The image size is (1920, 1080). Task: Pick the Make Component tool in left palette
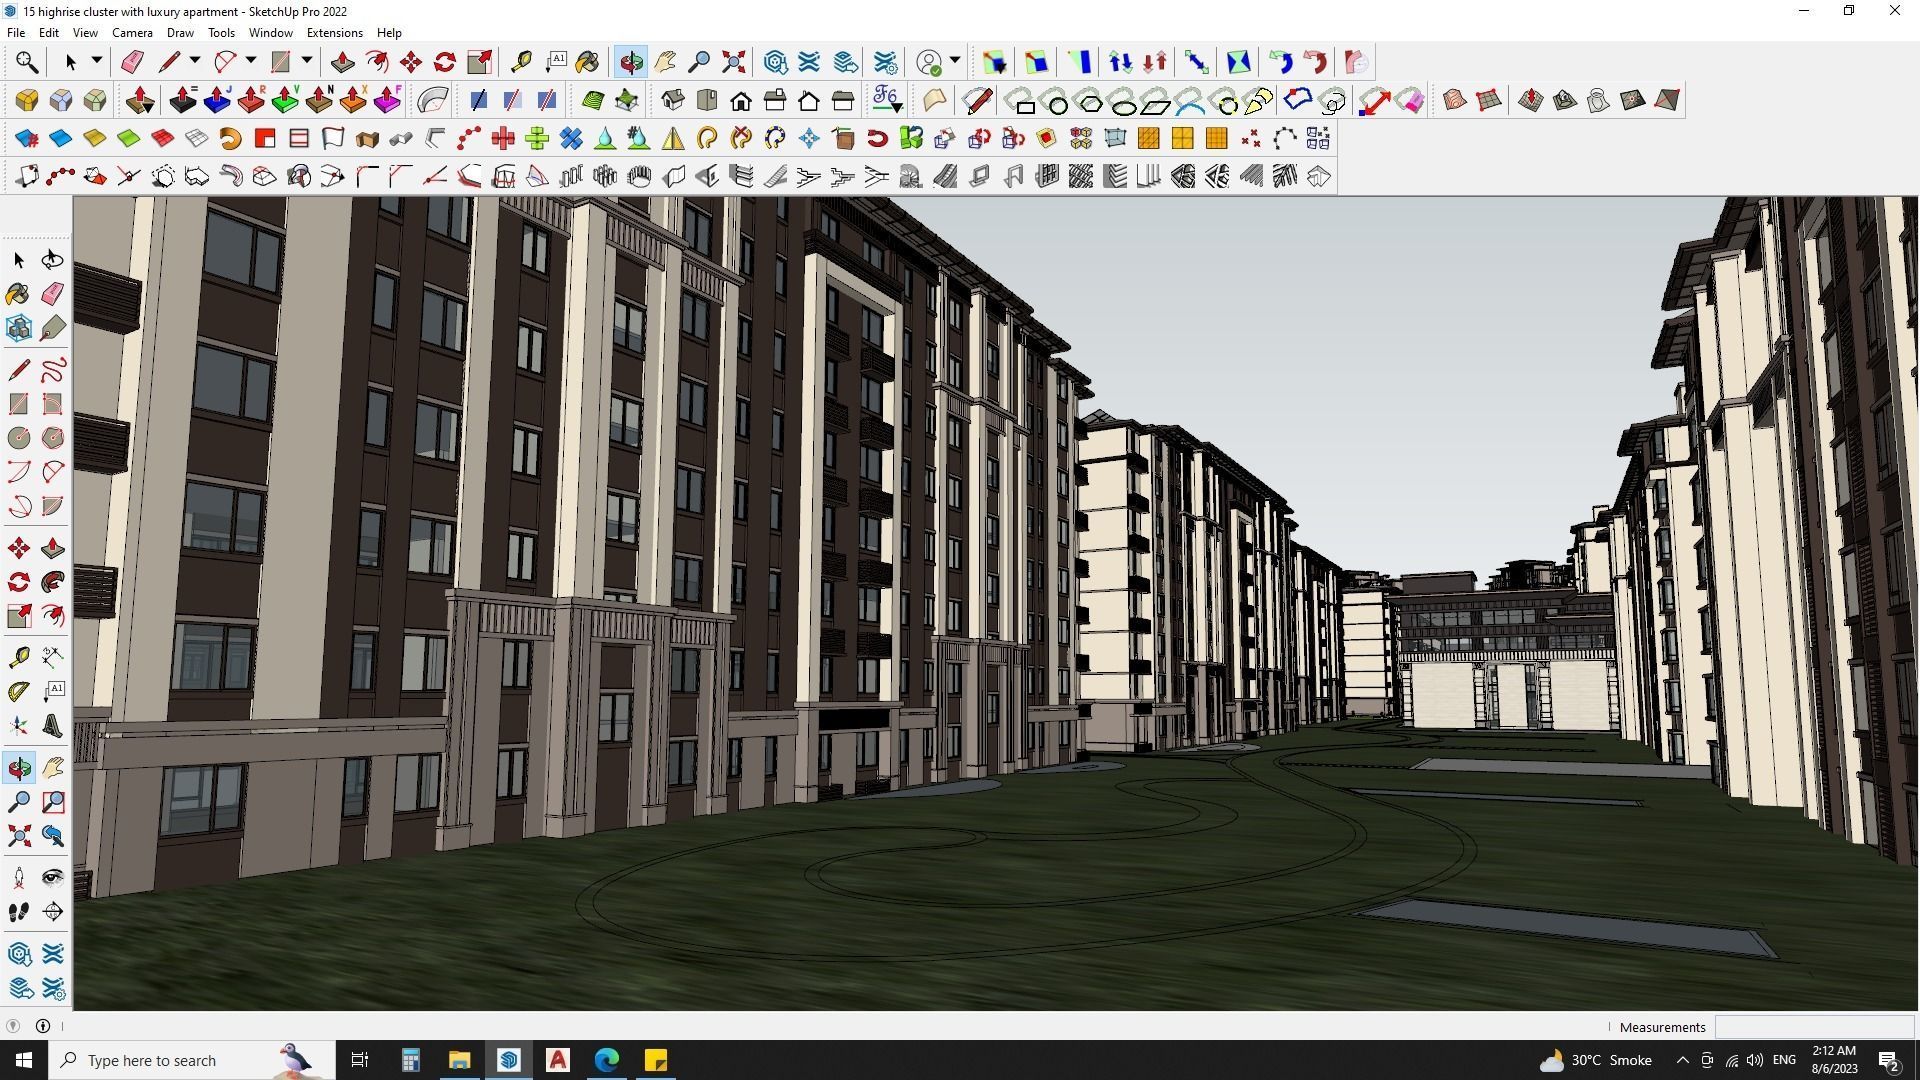point(19,328)
